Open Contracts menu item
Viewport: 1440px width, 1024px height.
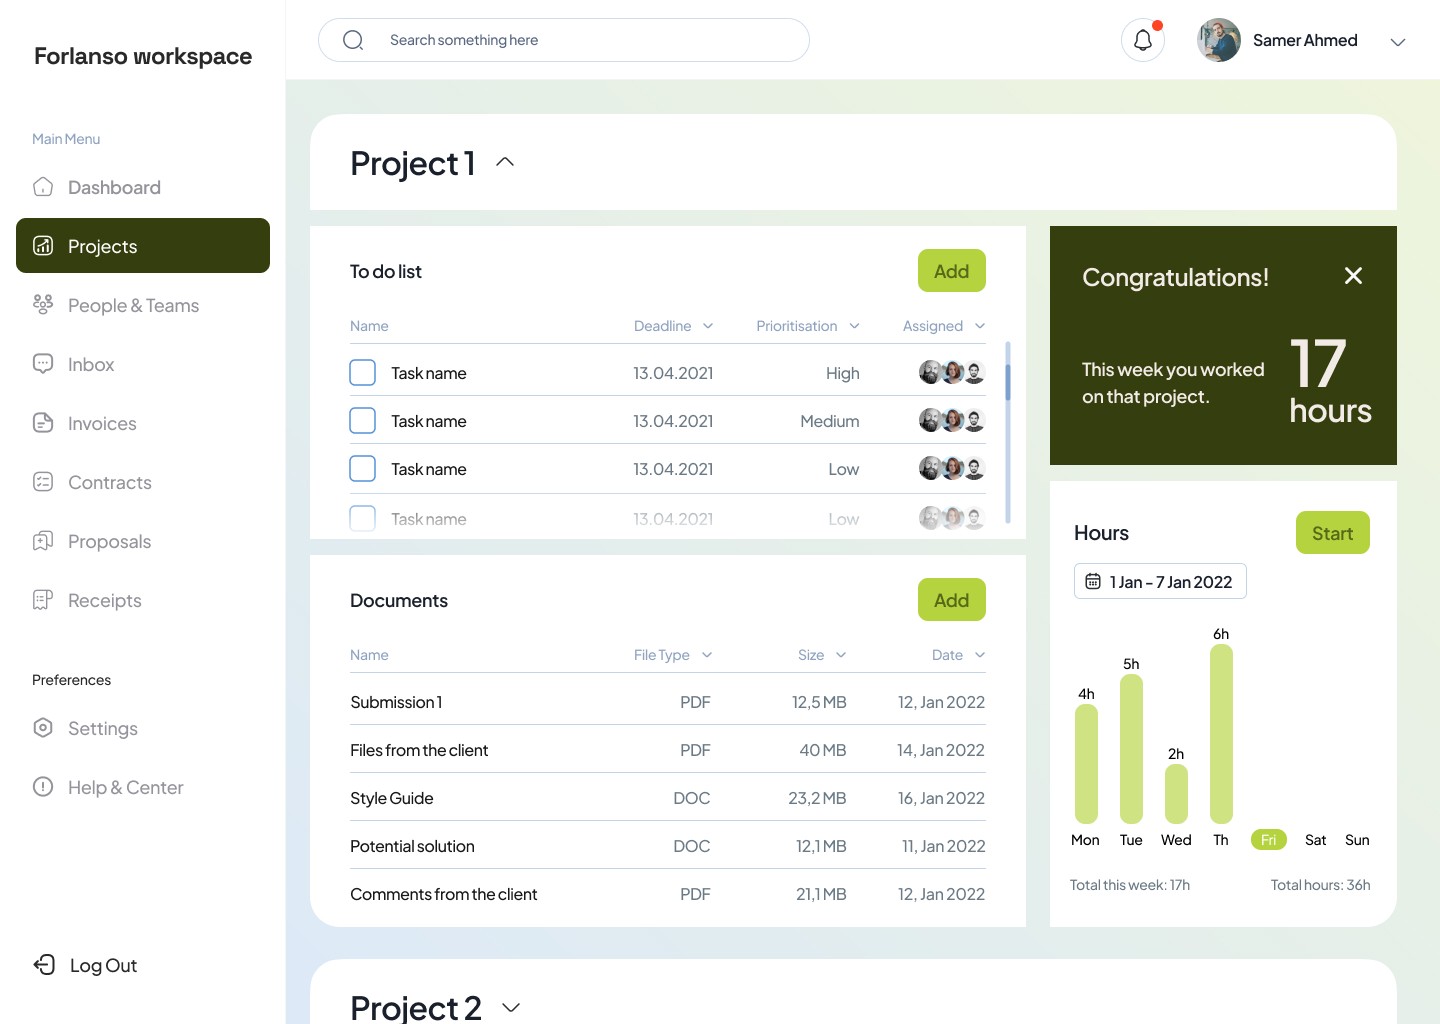click(143, 482)
